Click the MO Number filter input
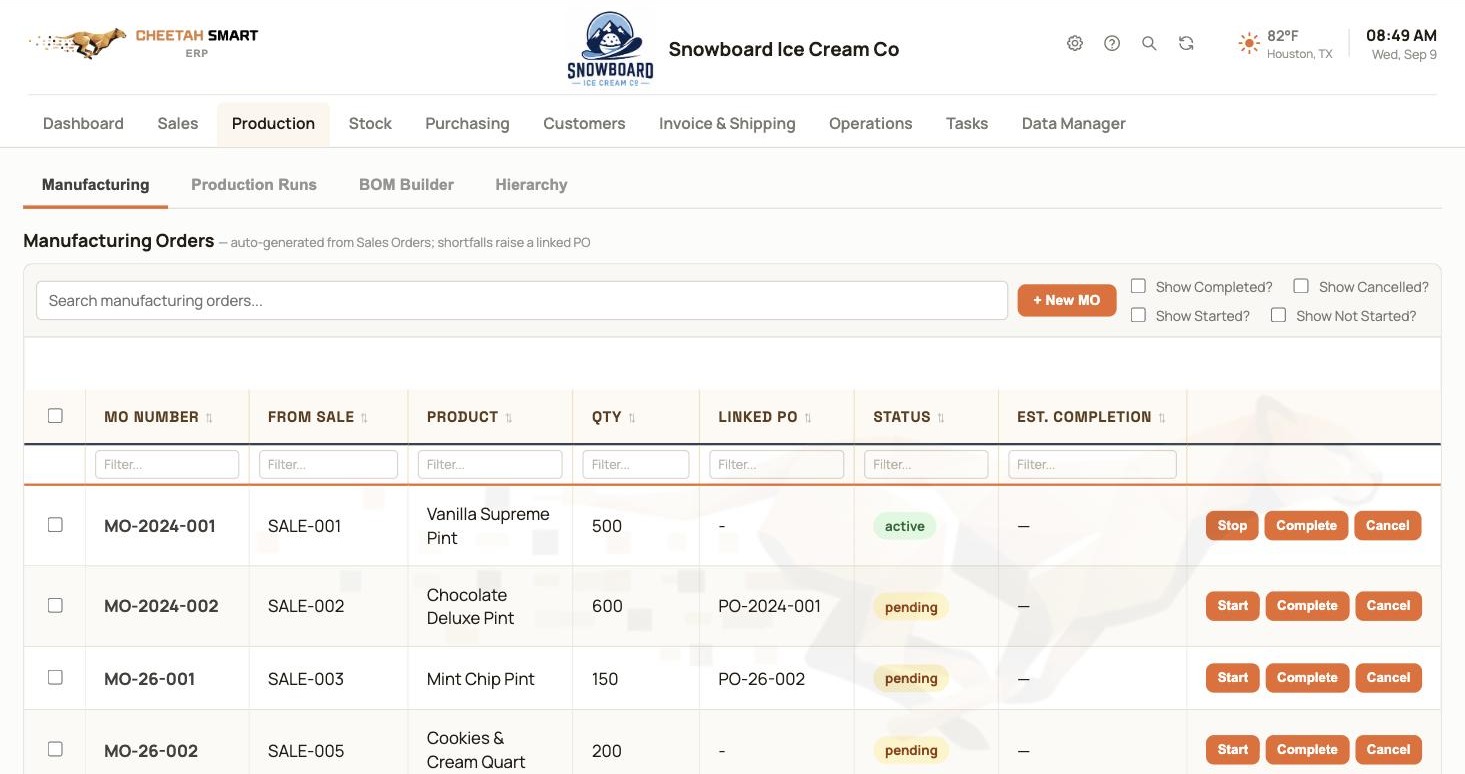 pos(167,464)
